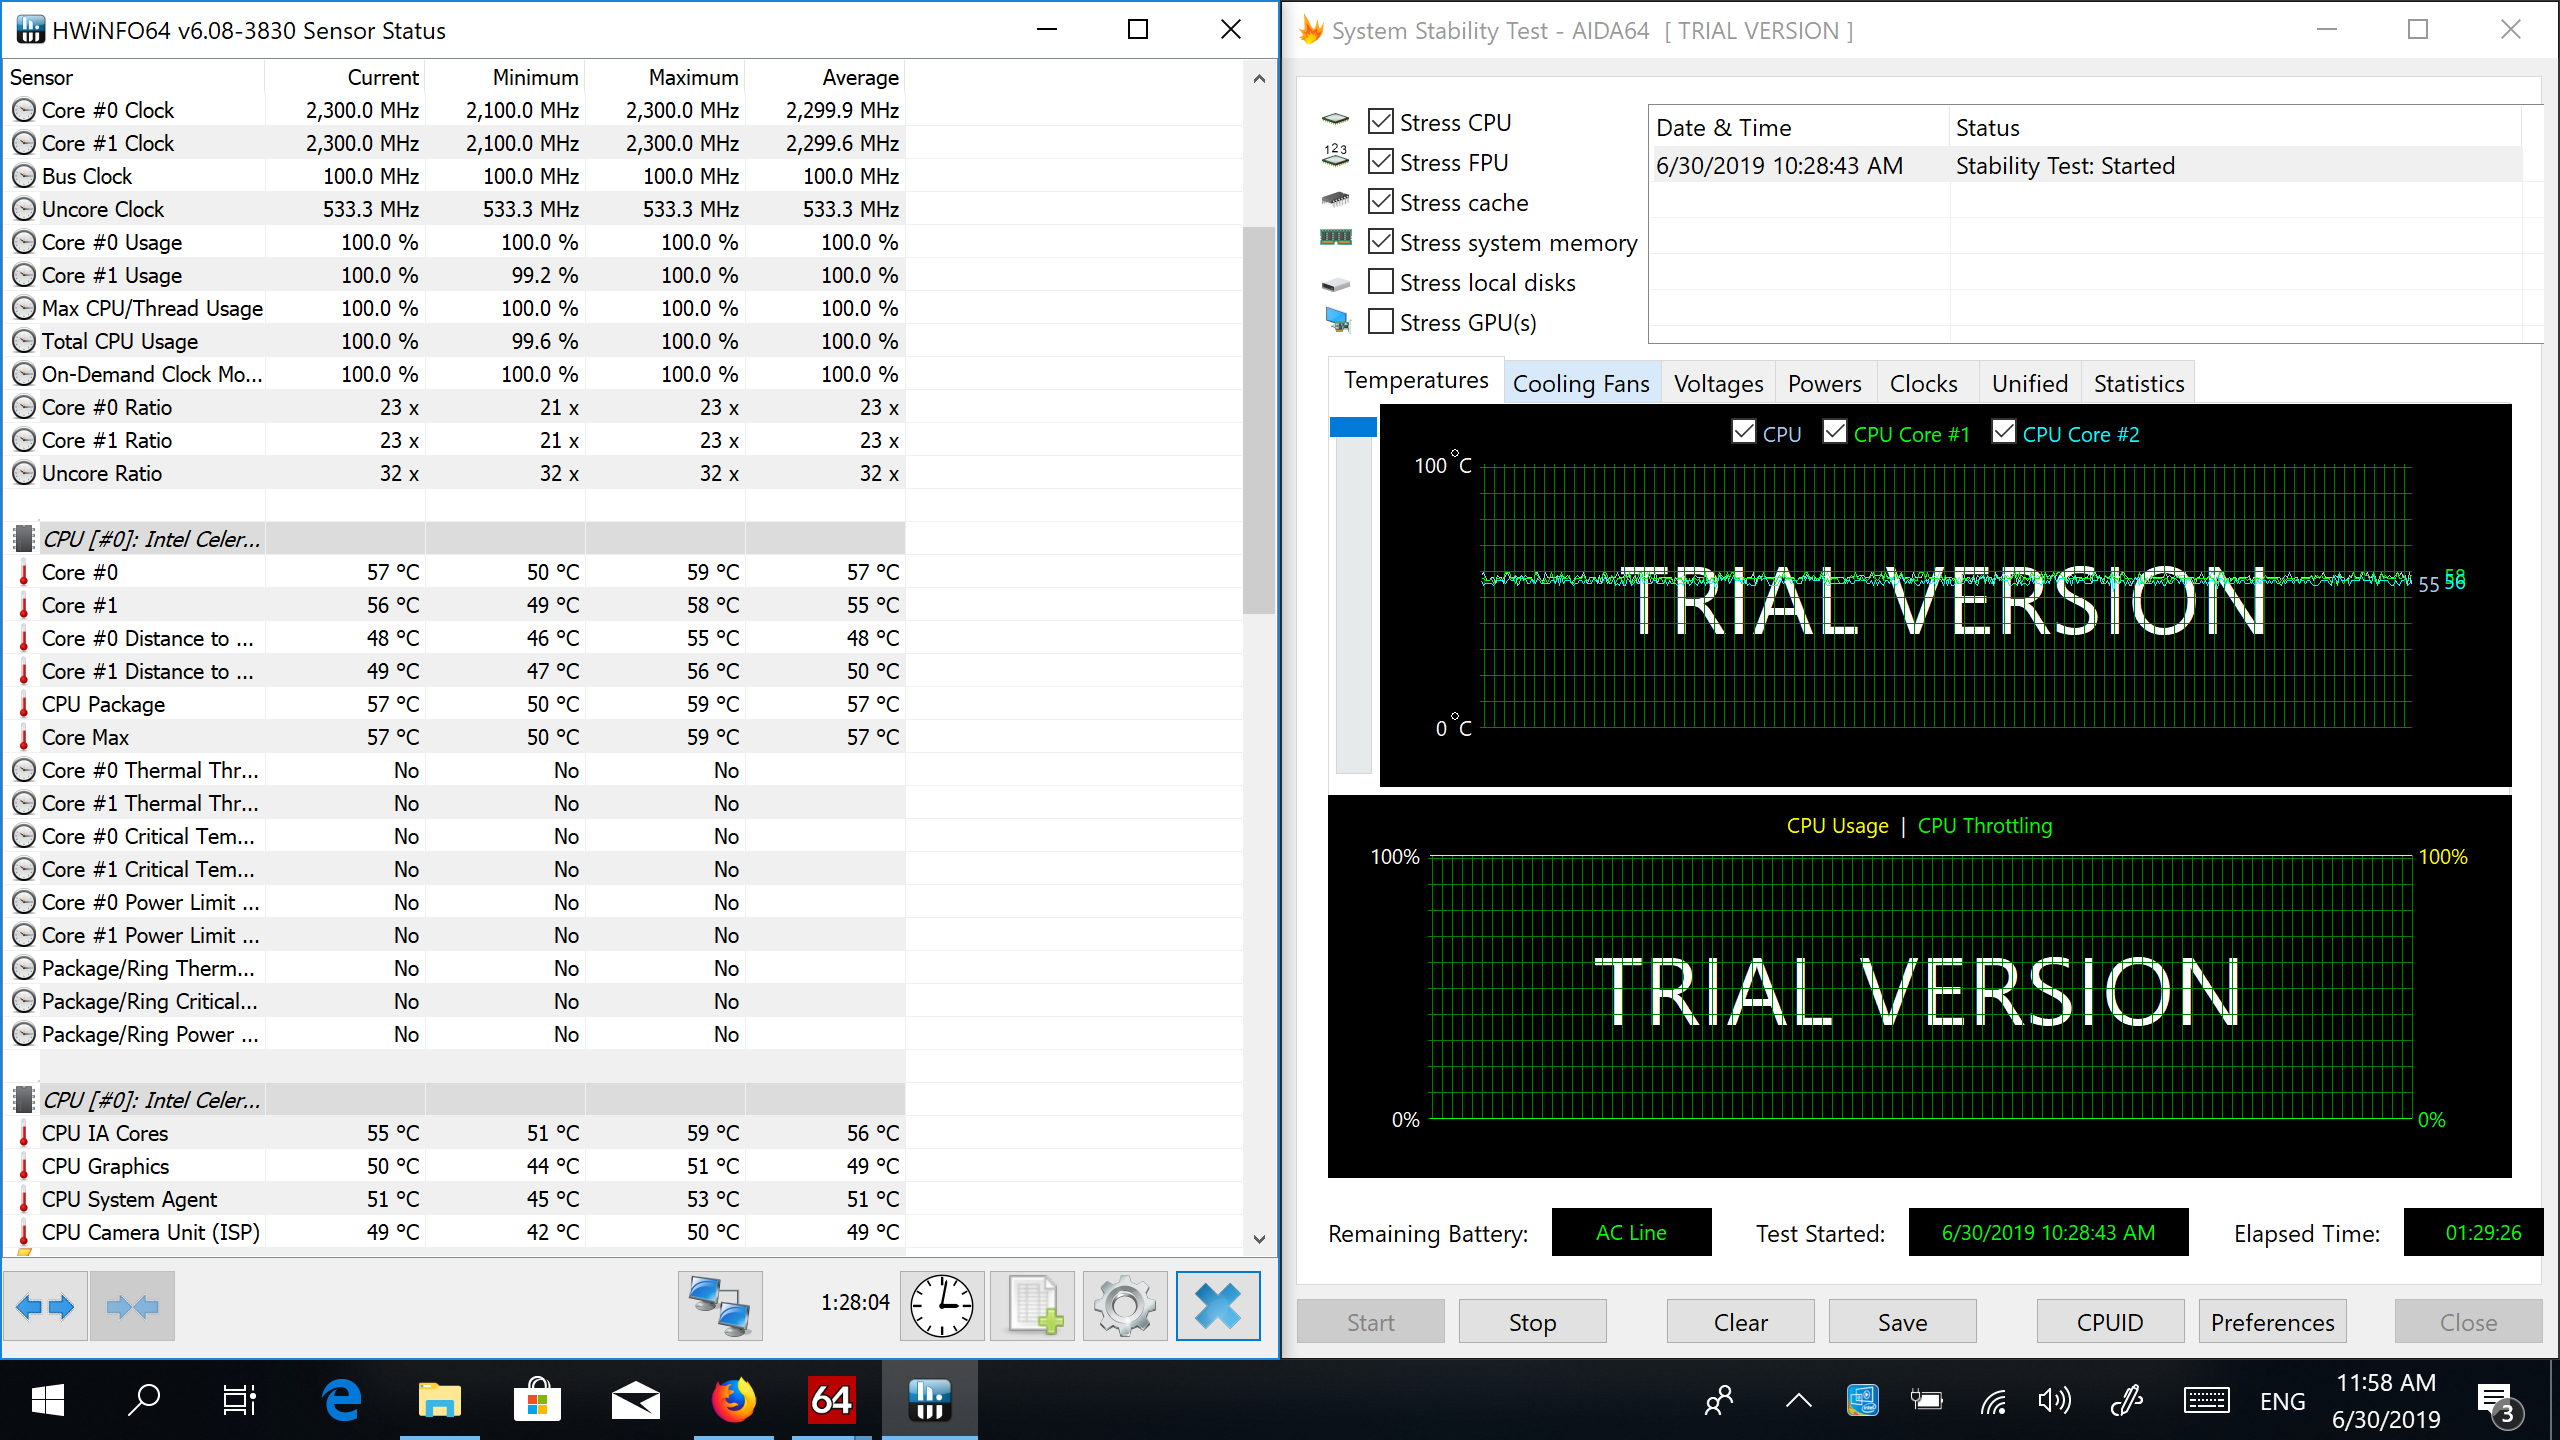The image size is (2560, 1440).
Task: Uncheck Stress cache checkbox
Action: tap(1381, 202)
